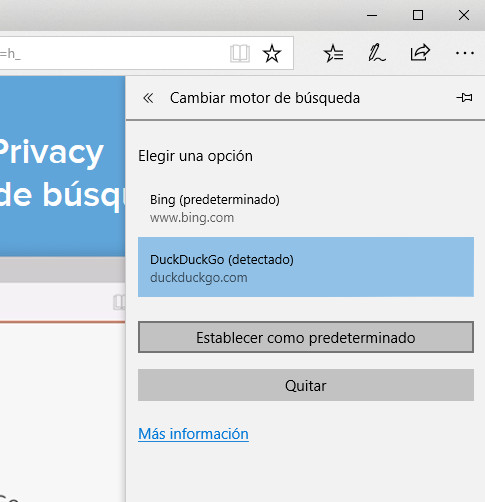Maximize the Edge browser window
Screen dimensions: 485x502
point(418,15)
